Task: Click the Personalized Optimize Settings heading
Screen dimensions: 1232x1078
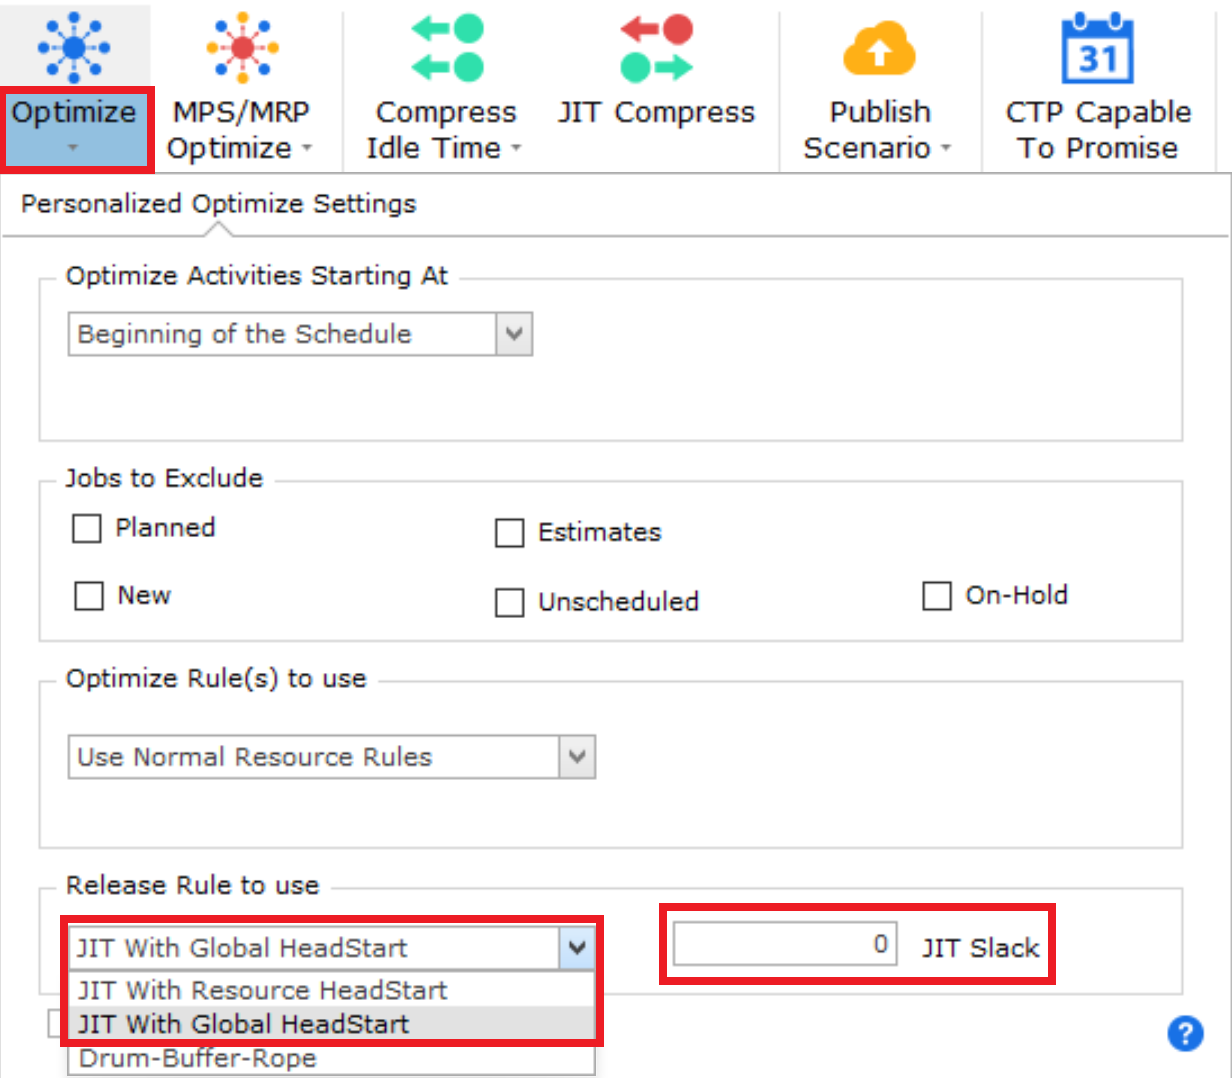Action: [218, 204]
